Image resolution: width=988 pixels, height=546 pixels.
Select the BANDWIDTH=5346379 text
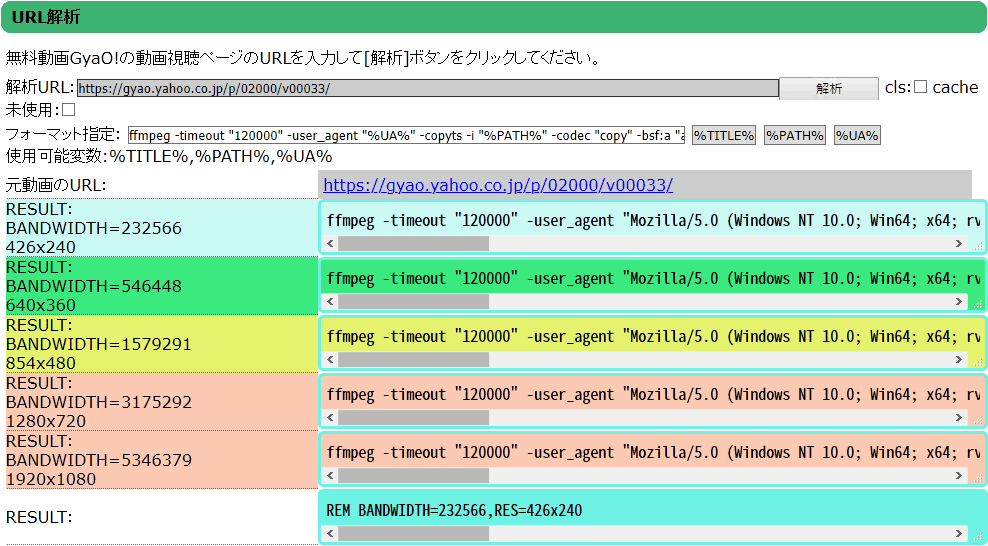(99, 460)
